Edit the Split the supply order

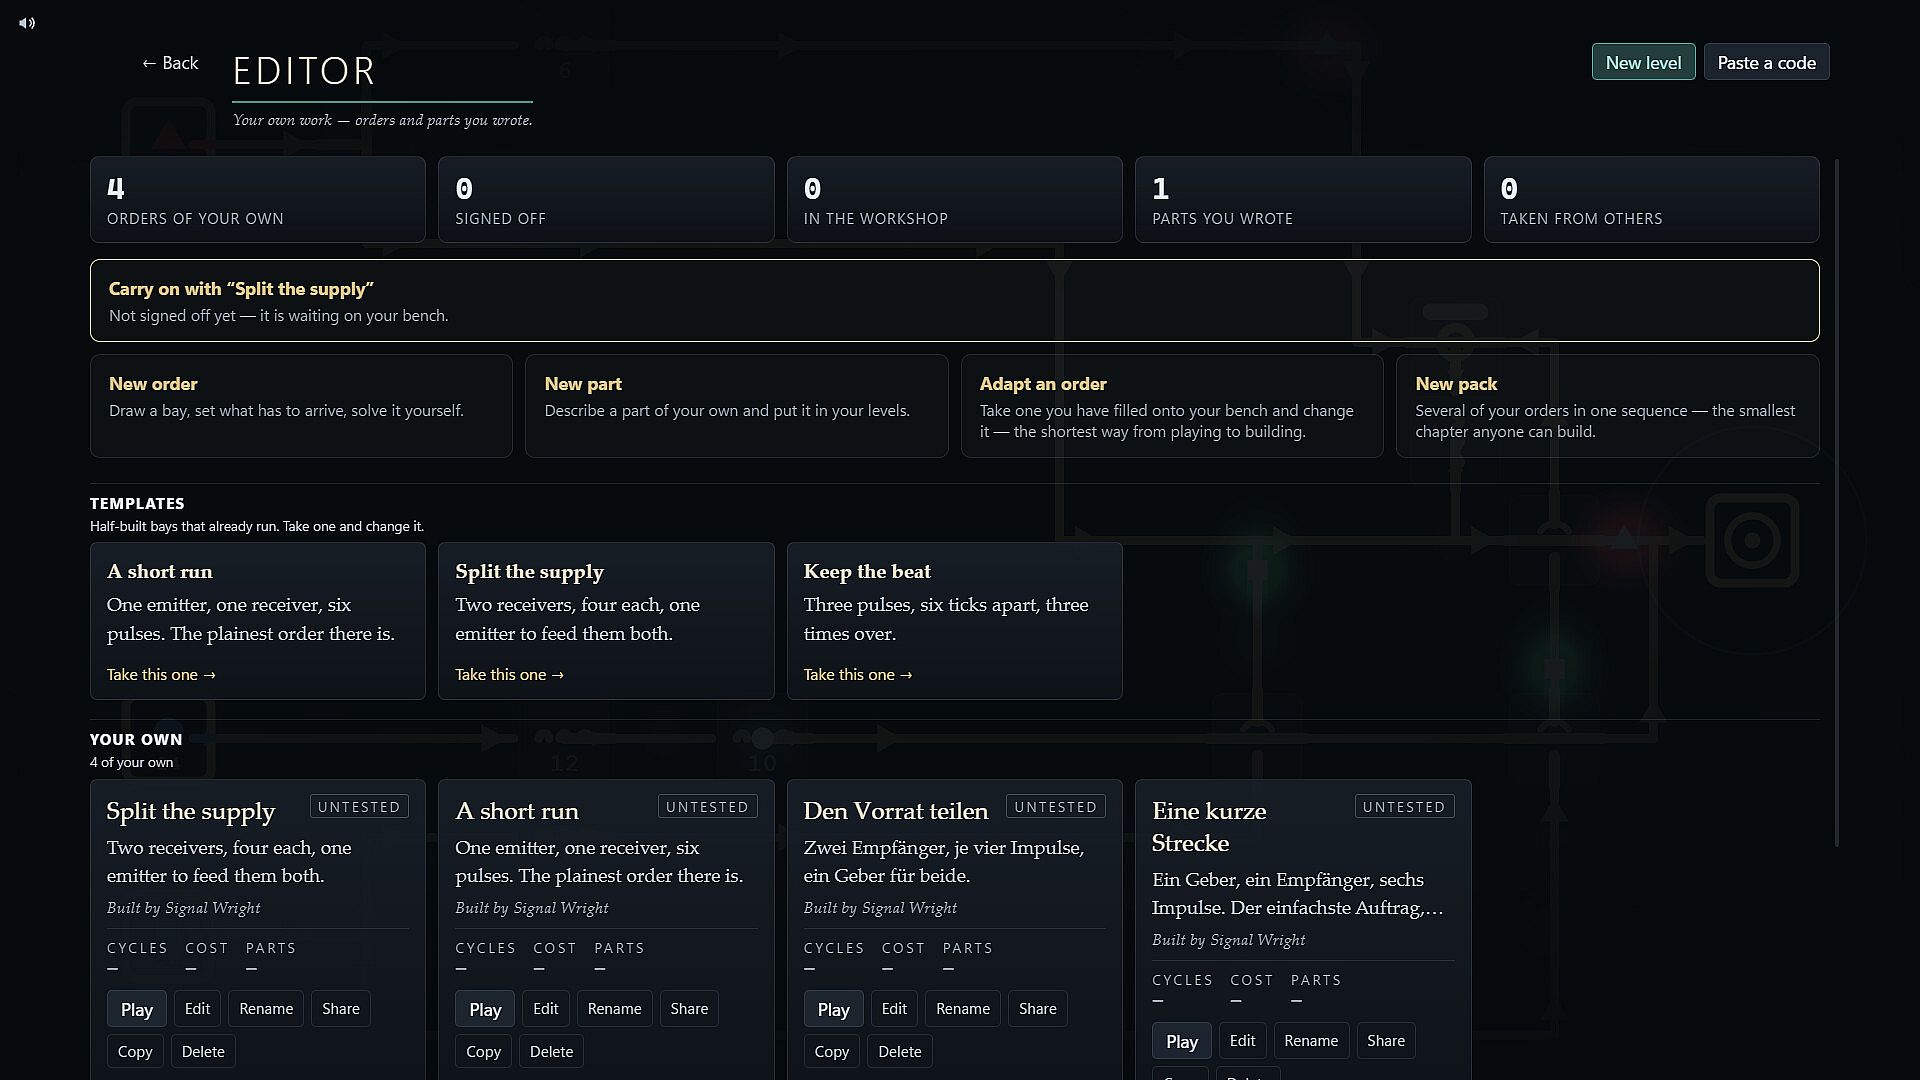click(197, 1009)
